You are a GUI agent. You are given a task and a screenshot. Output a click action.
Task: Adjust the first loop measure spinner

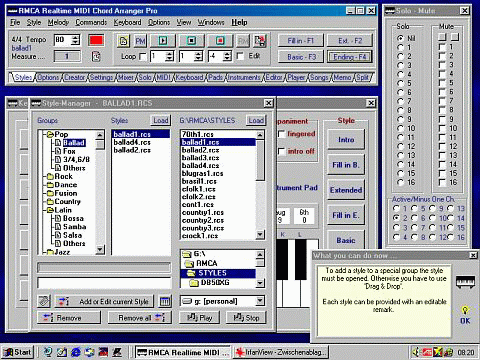[169, 56]
